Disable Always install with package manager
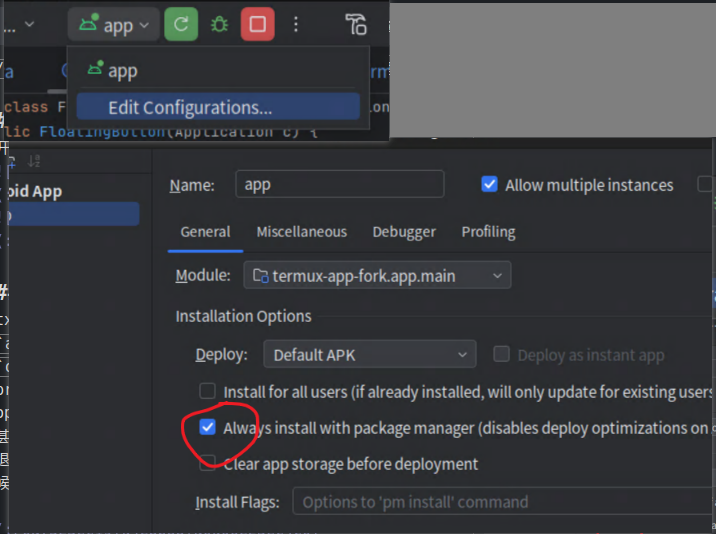Viewport: 716px width, 534px height. pyautogui.click(x=208, y=427)
